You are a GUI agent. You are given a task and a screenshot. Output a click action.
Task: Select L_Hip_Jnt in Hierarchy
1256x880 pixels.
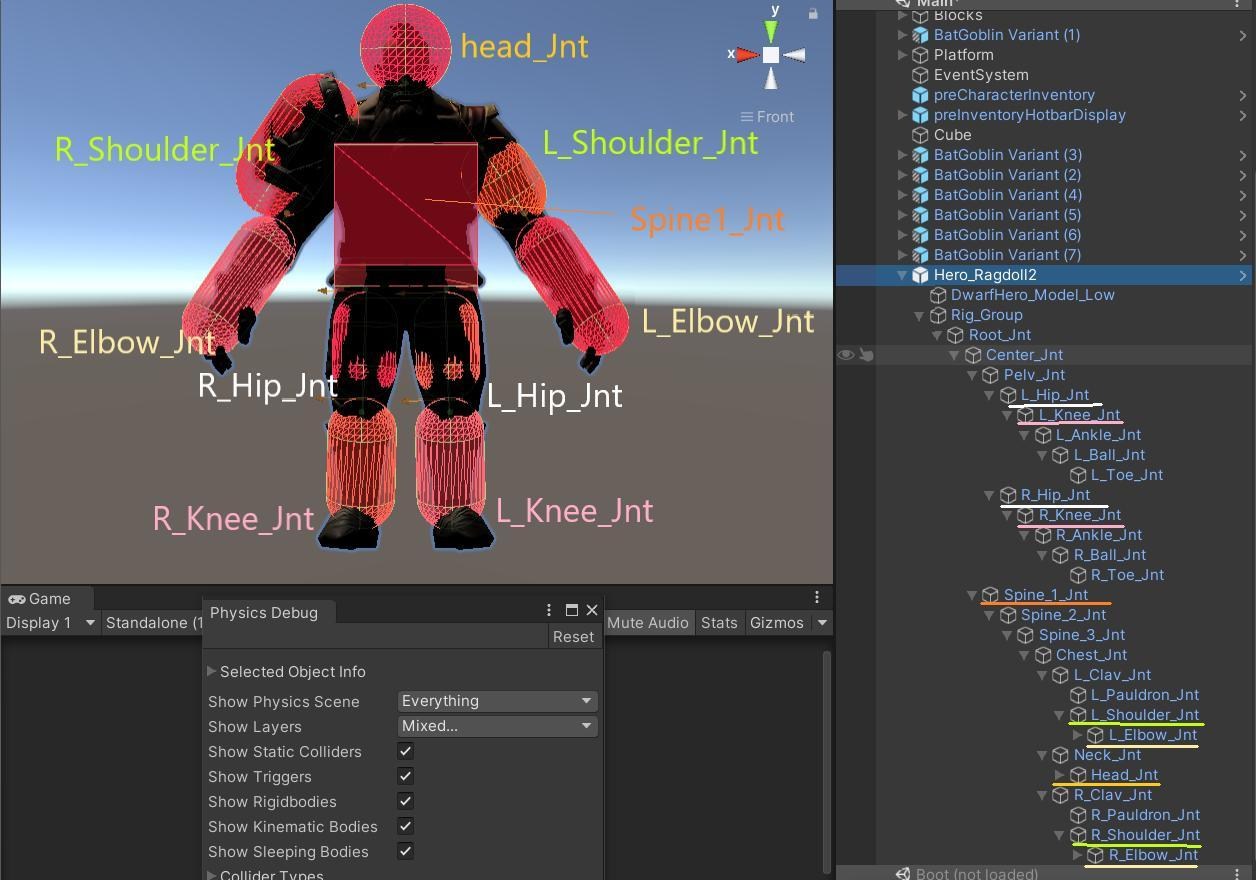pos(1055,395)
